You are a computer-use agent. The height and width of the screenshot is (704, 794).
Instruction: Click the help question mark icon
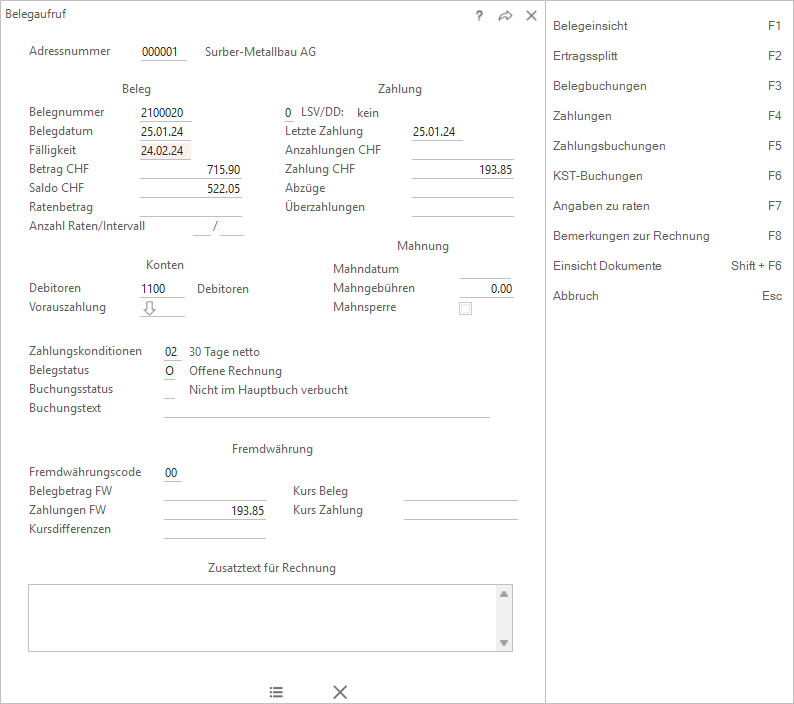tap(479, 16)
